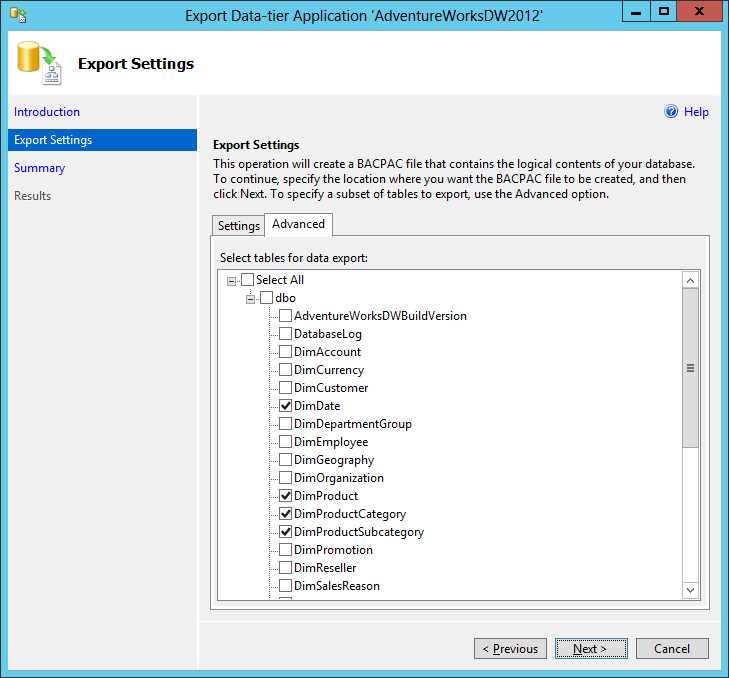Click the table list scrollbar up arrow
The height and width of the screenshot is (678, 729).
click(690, 280)
